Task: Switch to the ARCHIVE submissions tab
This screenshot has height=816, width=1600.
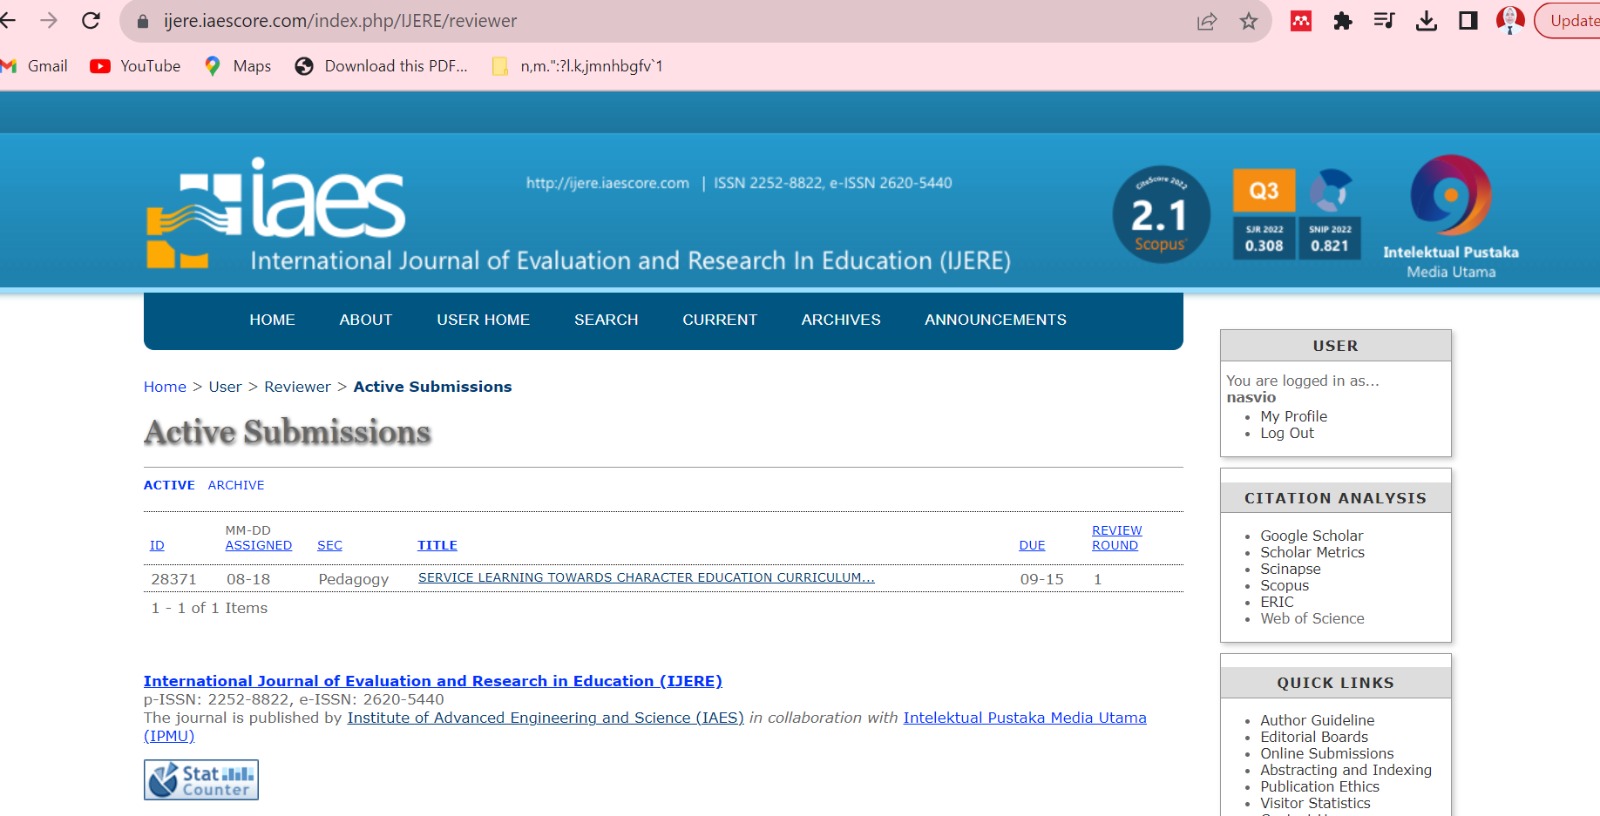Action: [x=236, y=485]
